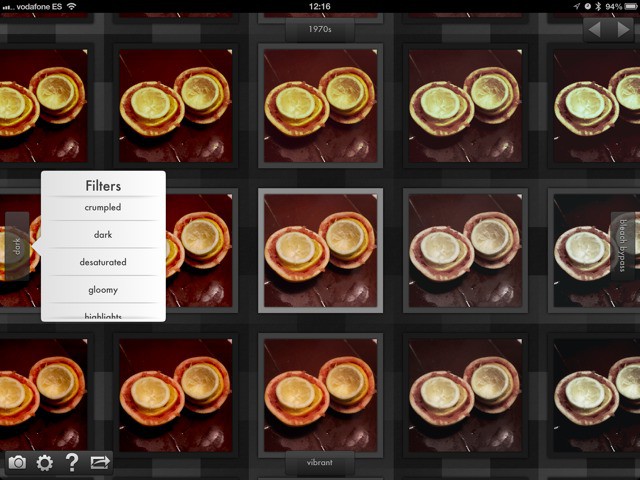Select the highlighted center photo thumbnail
640x480 pixels.
[x=320, y=247]
